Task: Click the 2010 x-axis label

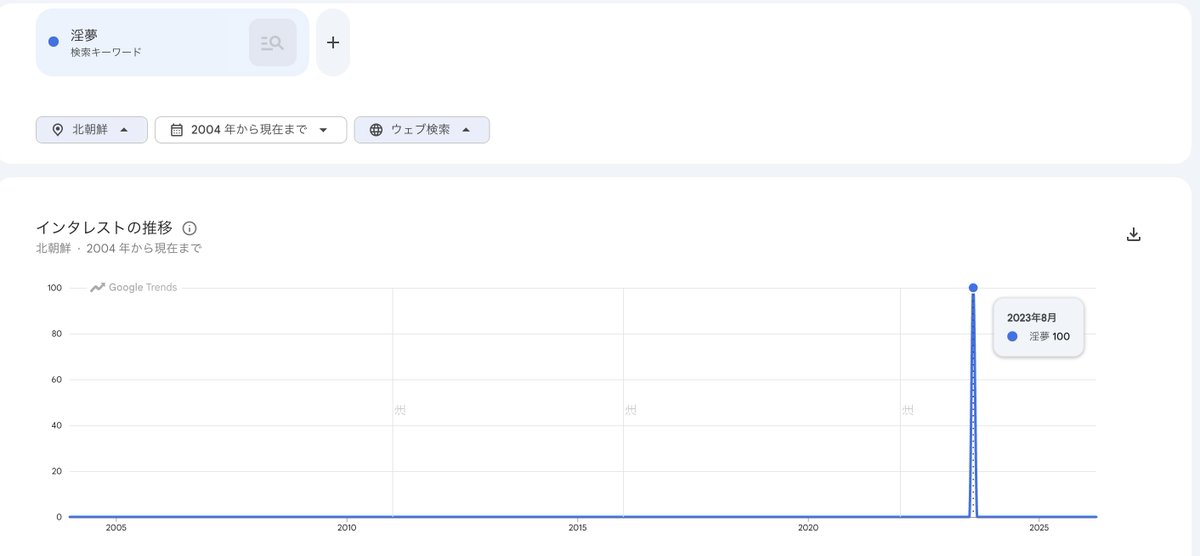Action: point(347,527)
